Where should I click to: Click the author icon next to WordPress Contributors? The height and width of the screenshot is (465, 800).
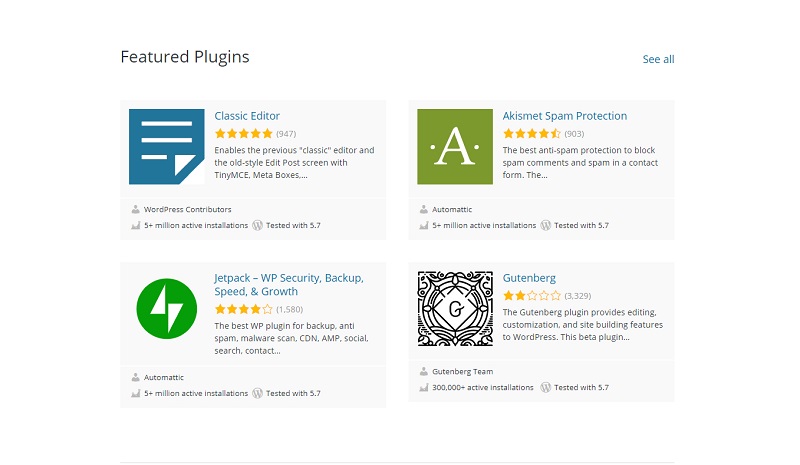pyautogui.click(x=135, y=209)
